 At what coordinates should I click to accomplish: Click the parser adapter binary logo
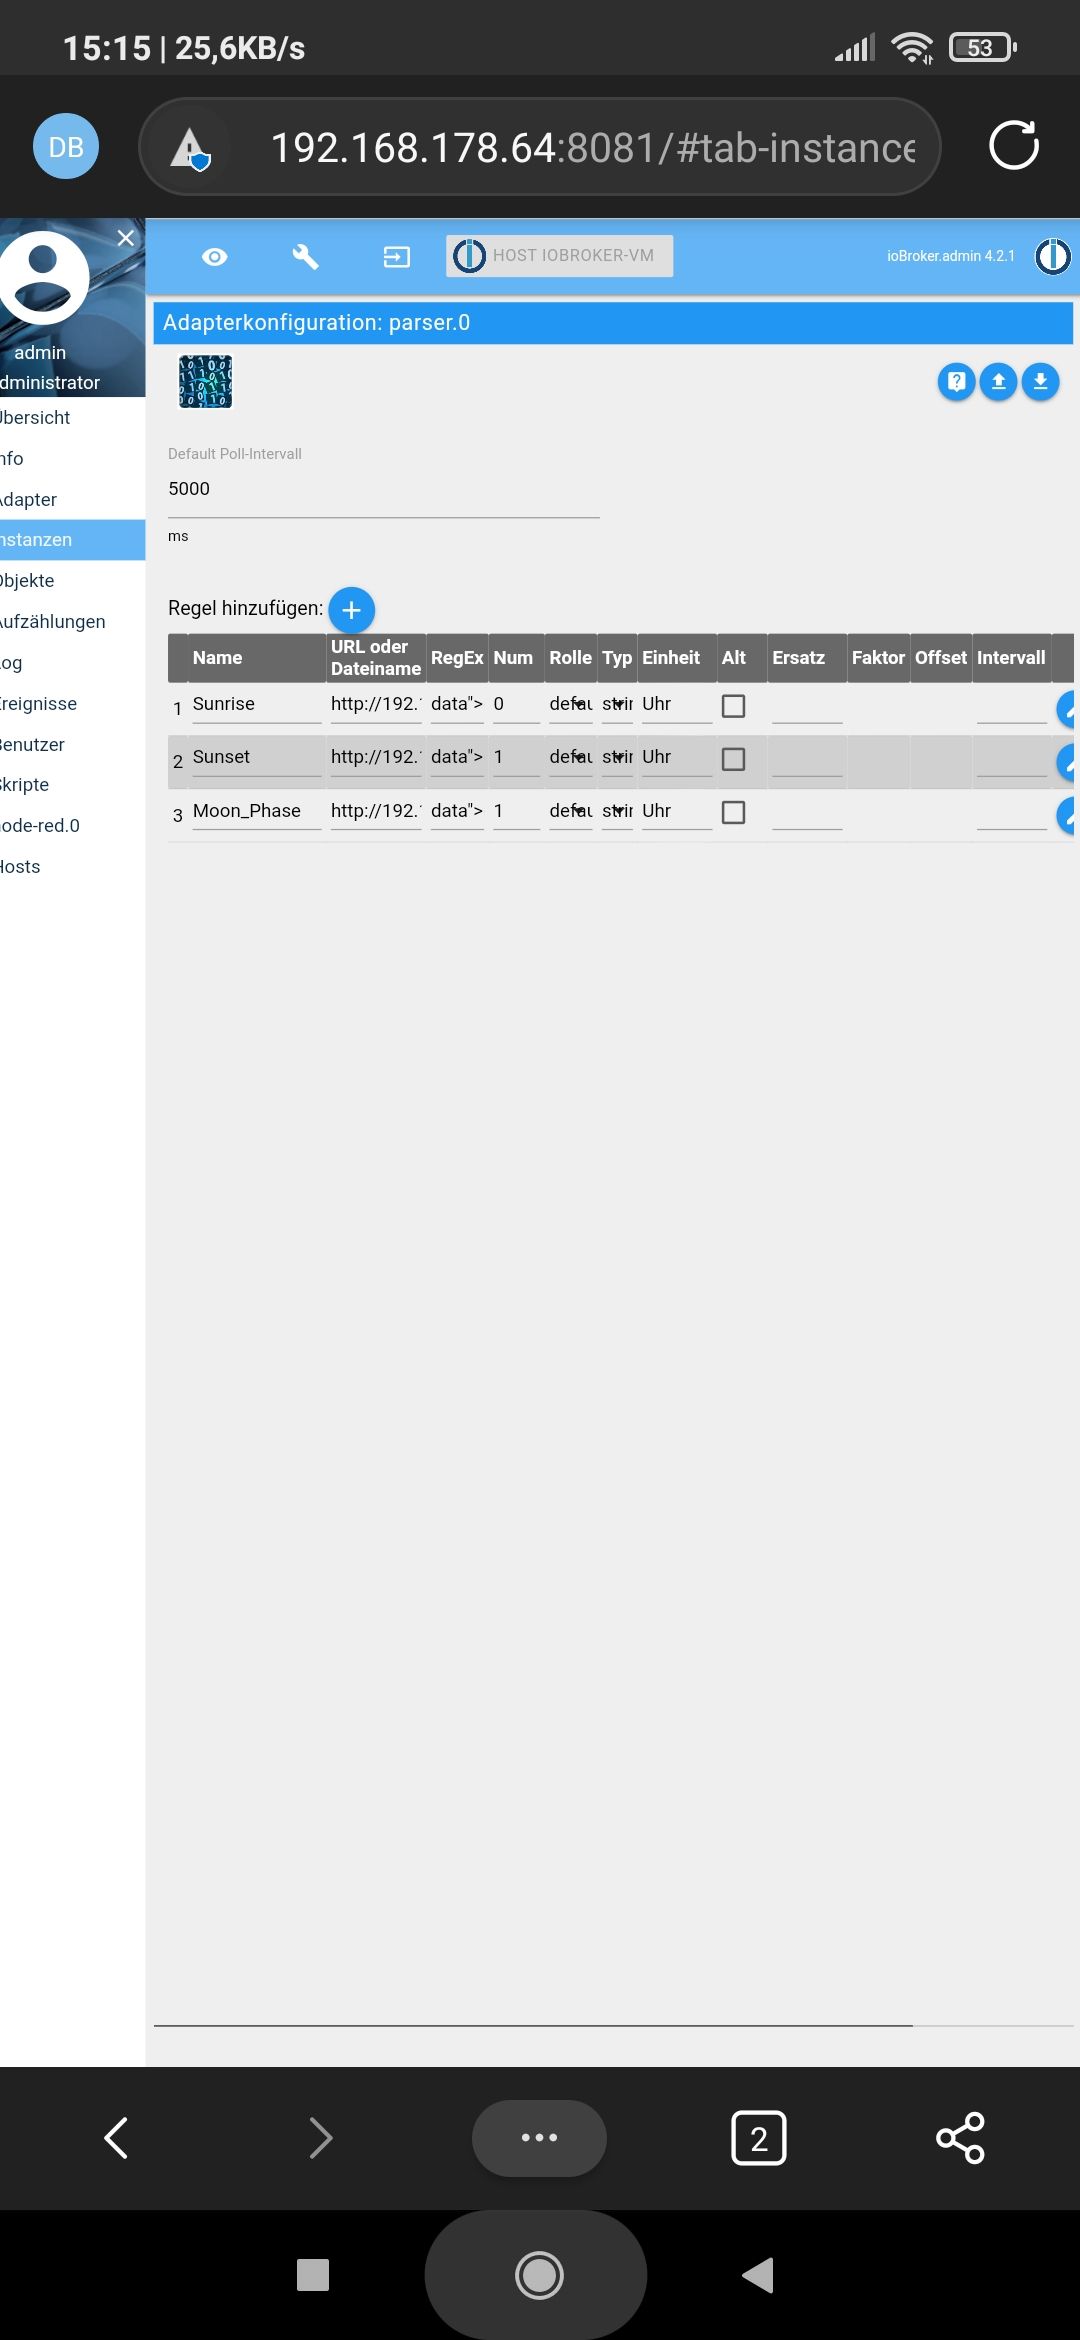point(205,381)
